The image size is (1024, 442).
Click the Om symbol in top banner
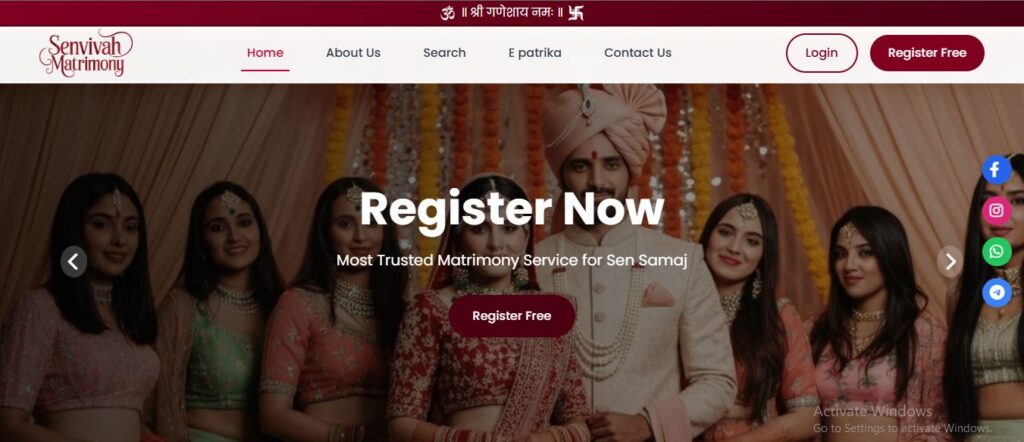(x=447, y=13)
